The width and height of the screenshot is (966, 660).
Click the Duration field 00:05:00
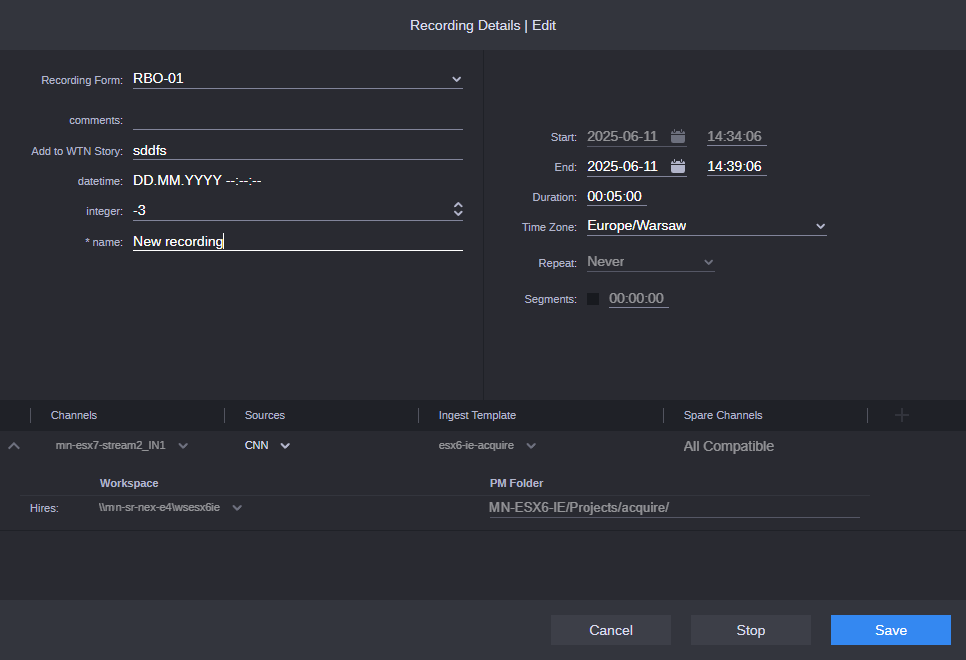(616, 197)
